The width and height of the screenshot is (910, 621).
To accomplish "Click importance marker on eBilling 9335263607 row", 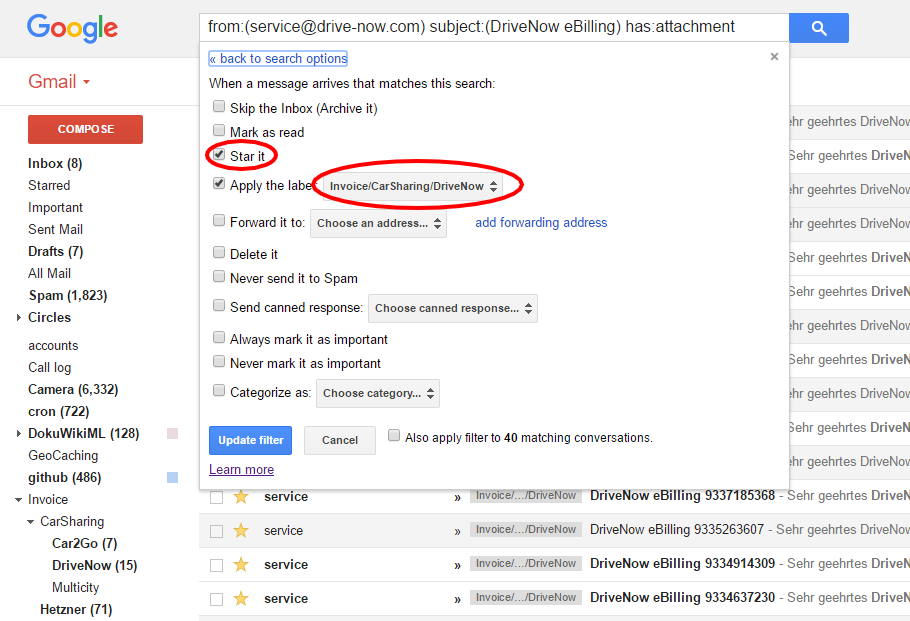I will (457, 531).
